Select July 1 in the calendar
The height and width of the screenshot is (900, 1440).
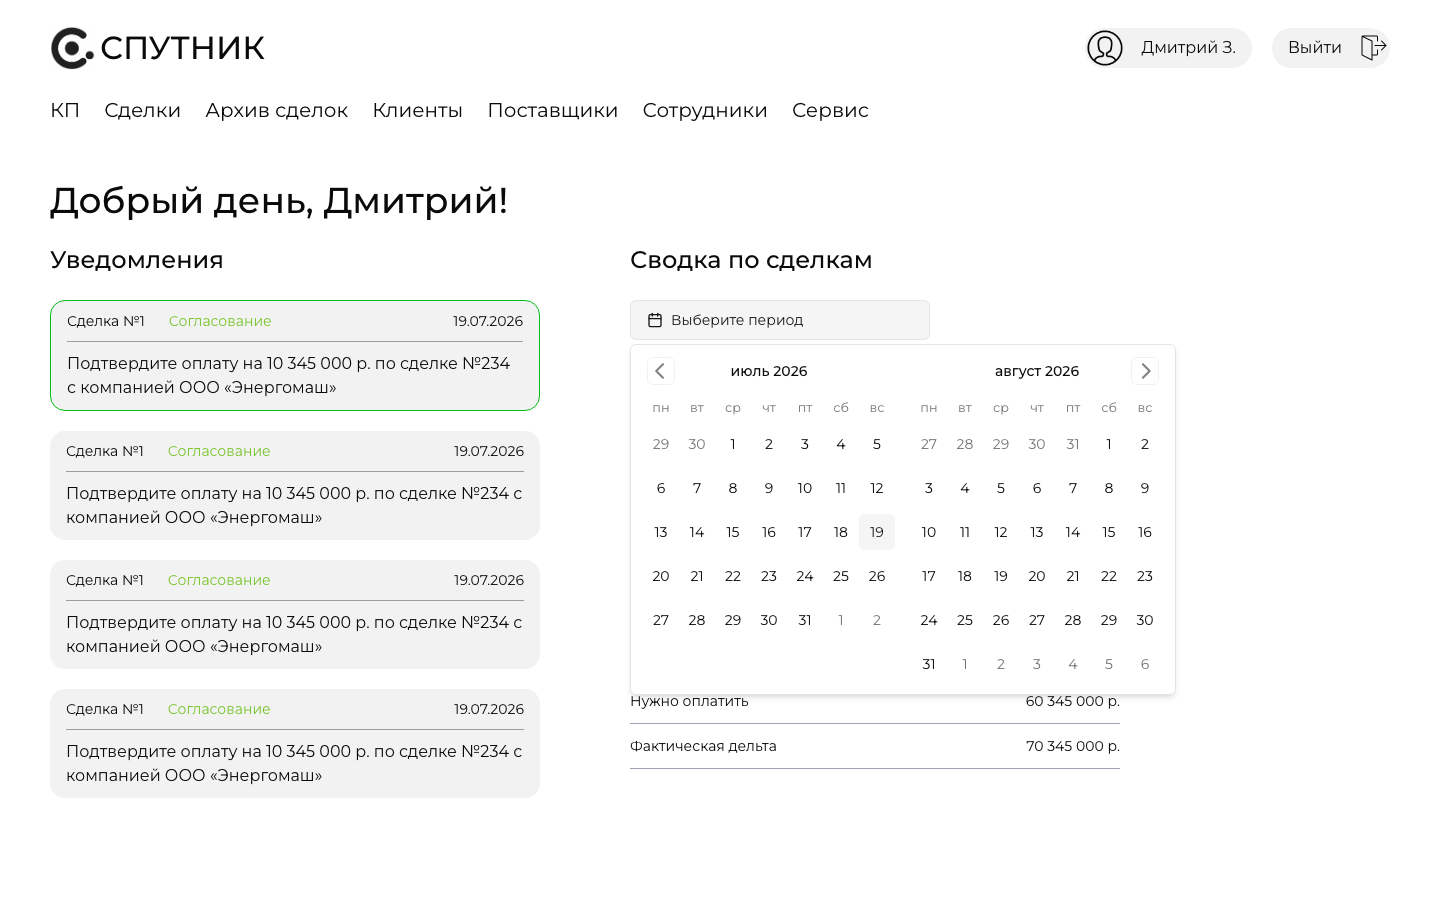coord(733,444)
